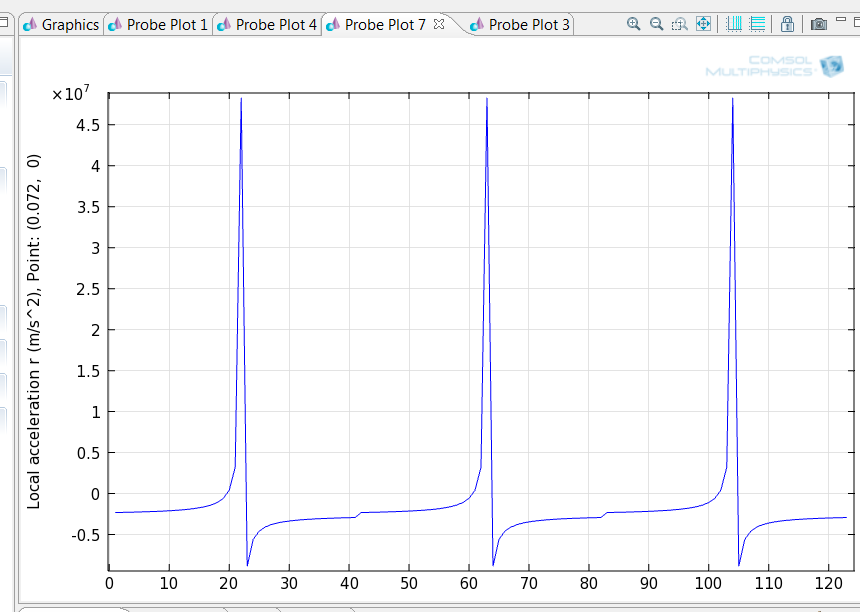Toggle y-axis log scale icon

(x=757, y=24)
